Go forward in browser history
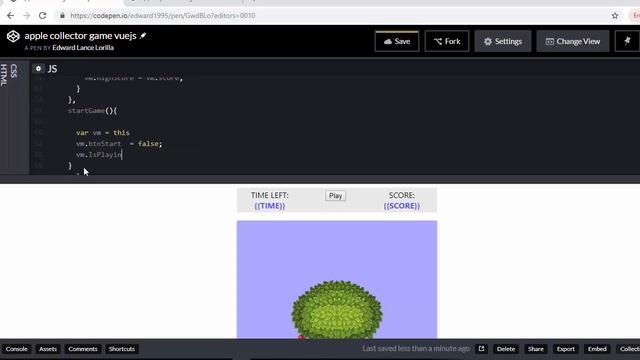 pos(27,16)
